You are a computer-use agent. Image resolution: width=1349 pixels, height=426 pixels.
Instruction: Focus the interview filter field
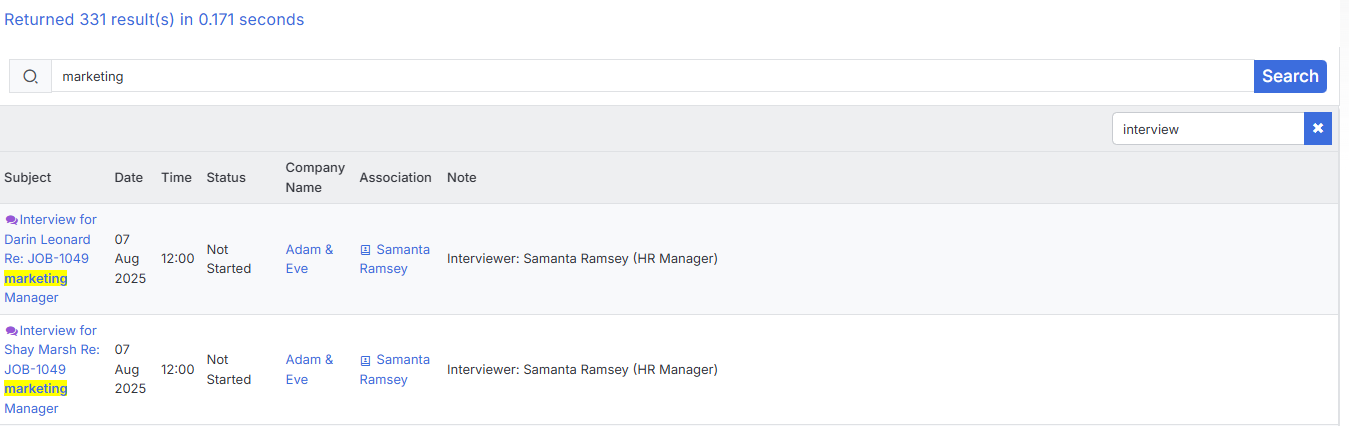1208,128
